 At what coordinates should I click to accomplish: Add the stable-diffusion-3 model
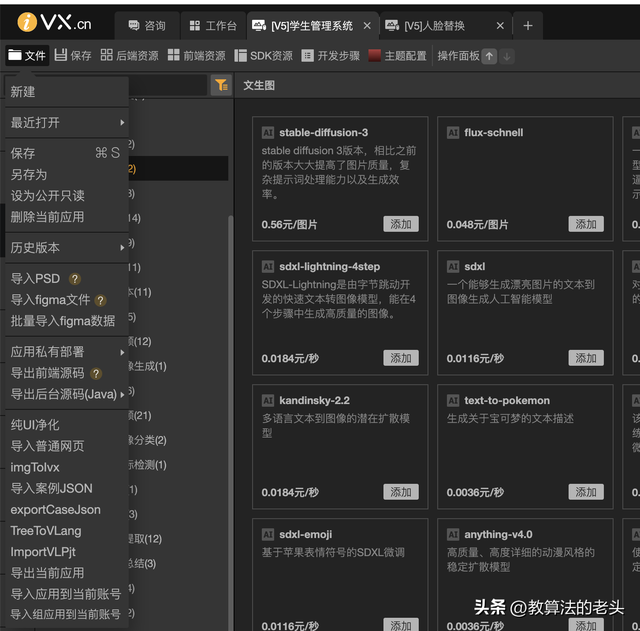[401, 224]
